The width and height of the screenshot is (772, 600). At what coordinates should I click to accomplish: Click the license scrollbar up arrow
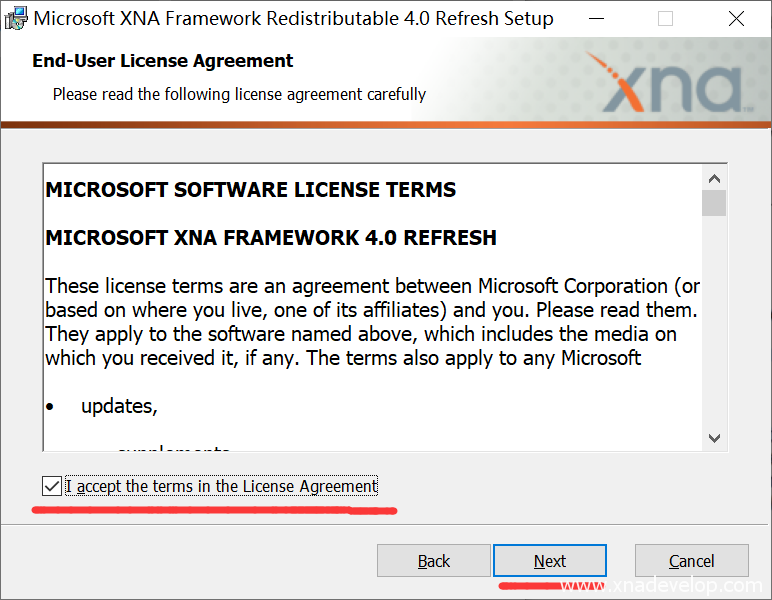tap(714, 178)
